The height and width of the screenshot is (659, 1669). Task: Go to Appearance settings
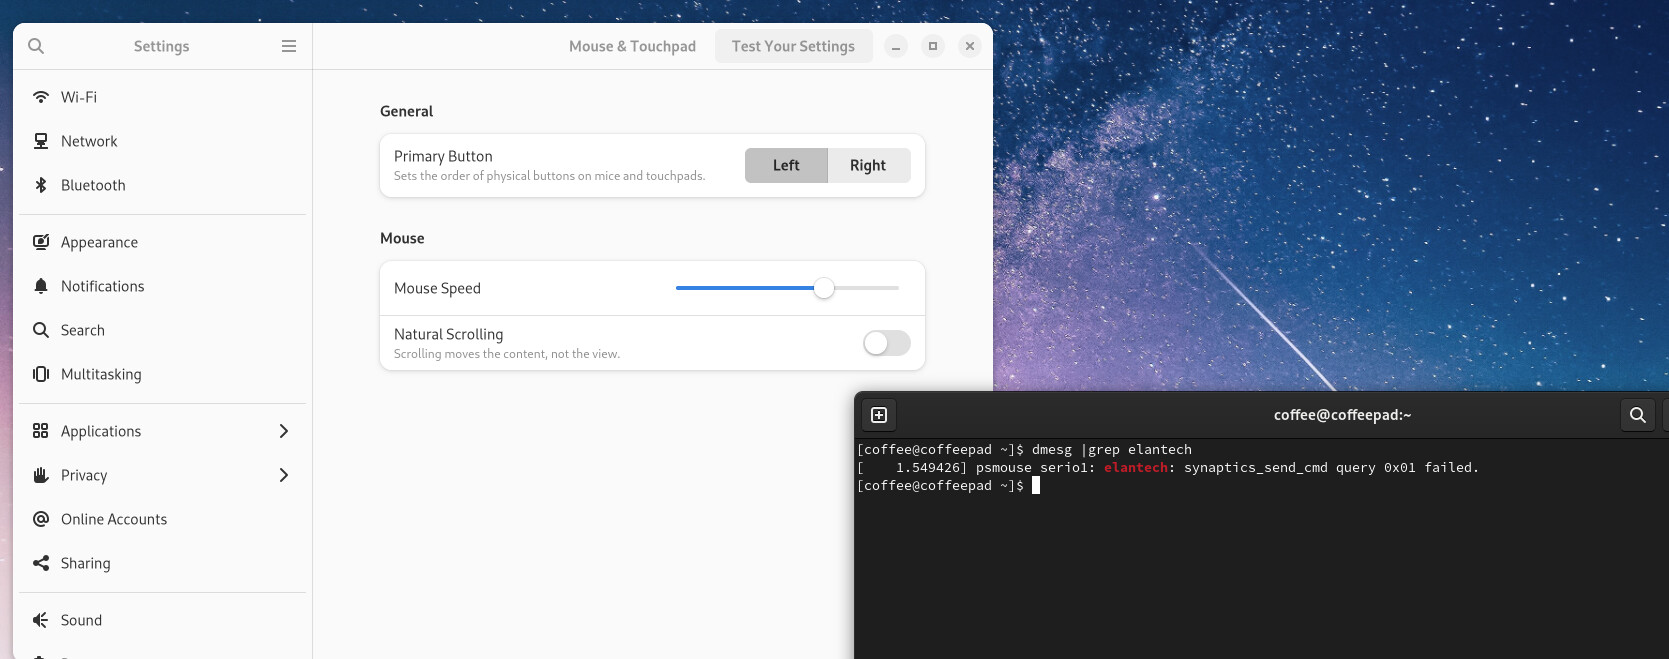pos(162,242)
